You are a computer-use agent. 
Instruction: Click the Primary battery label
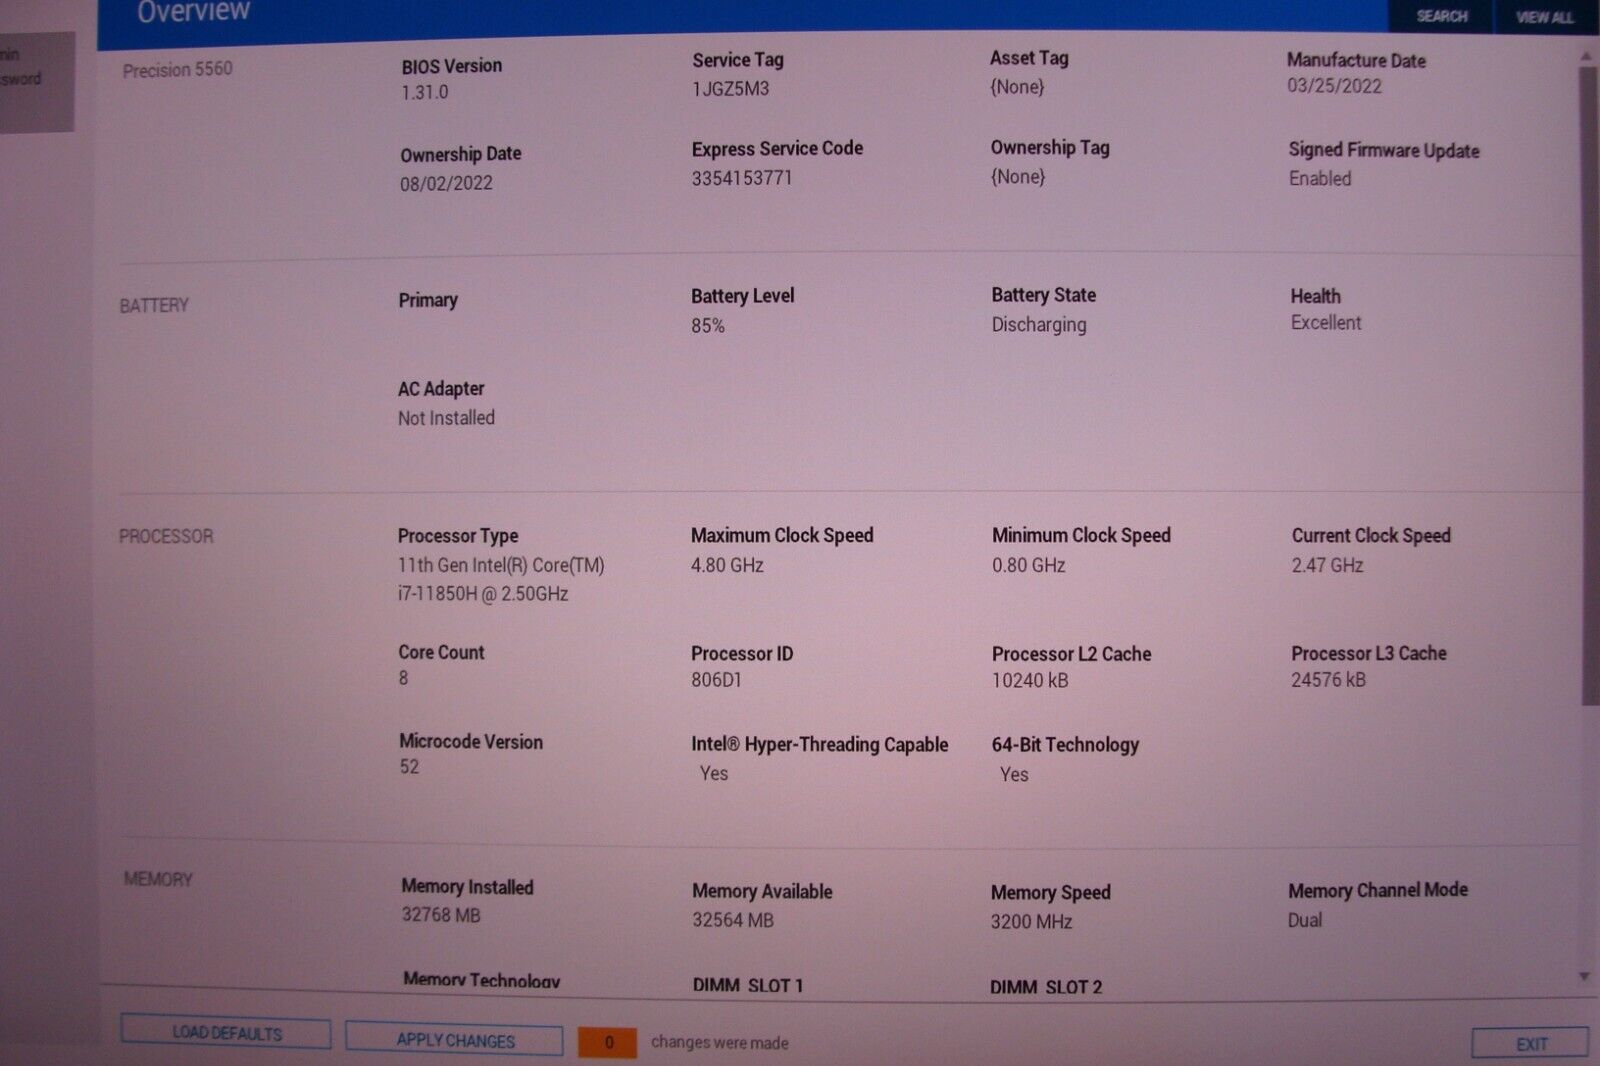(x=428, y=300)
